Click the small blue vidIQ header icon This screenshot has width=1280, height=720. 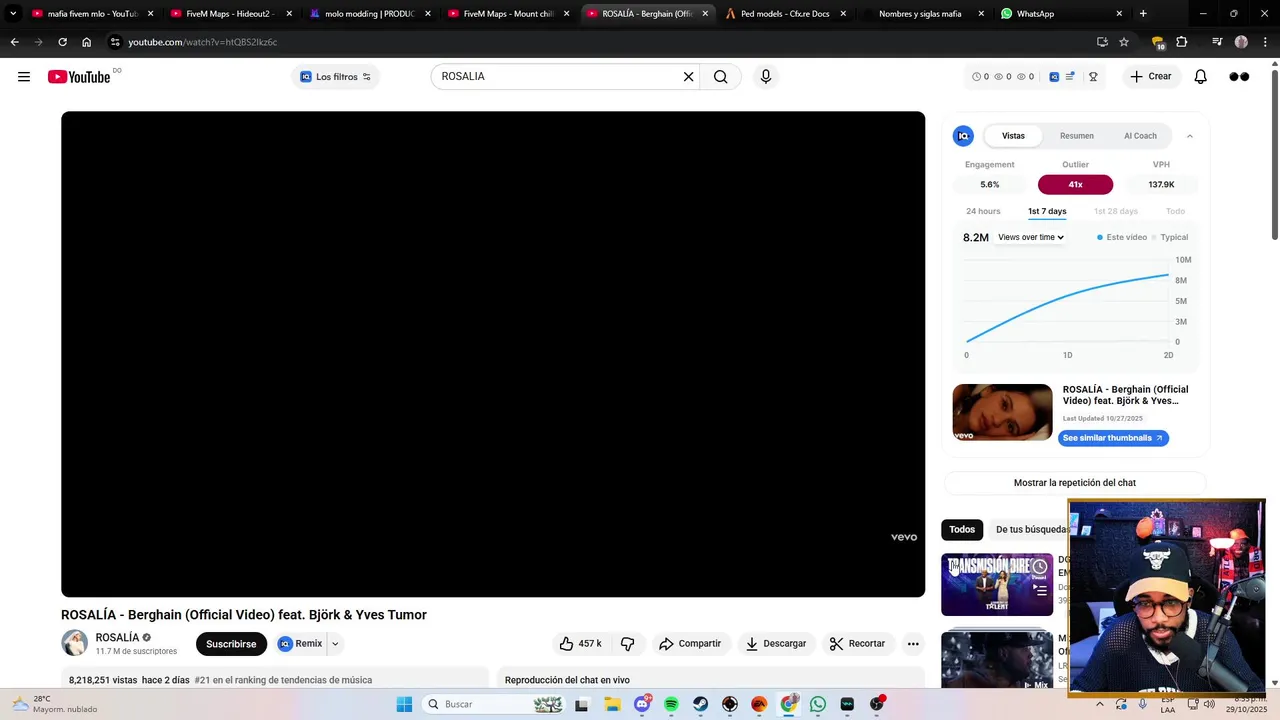[1054, 77]
